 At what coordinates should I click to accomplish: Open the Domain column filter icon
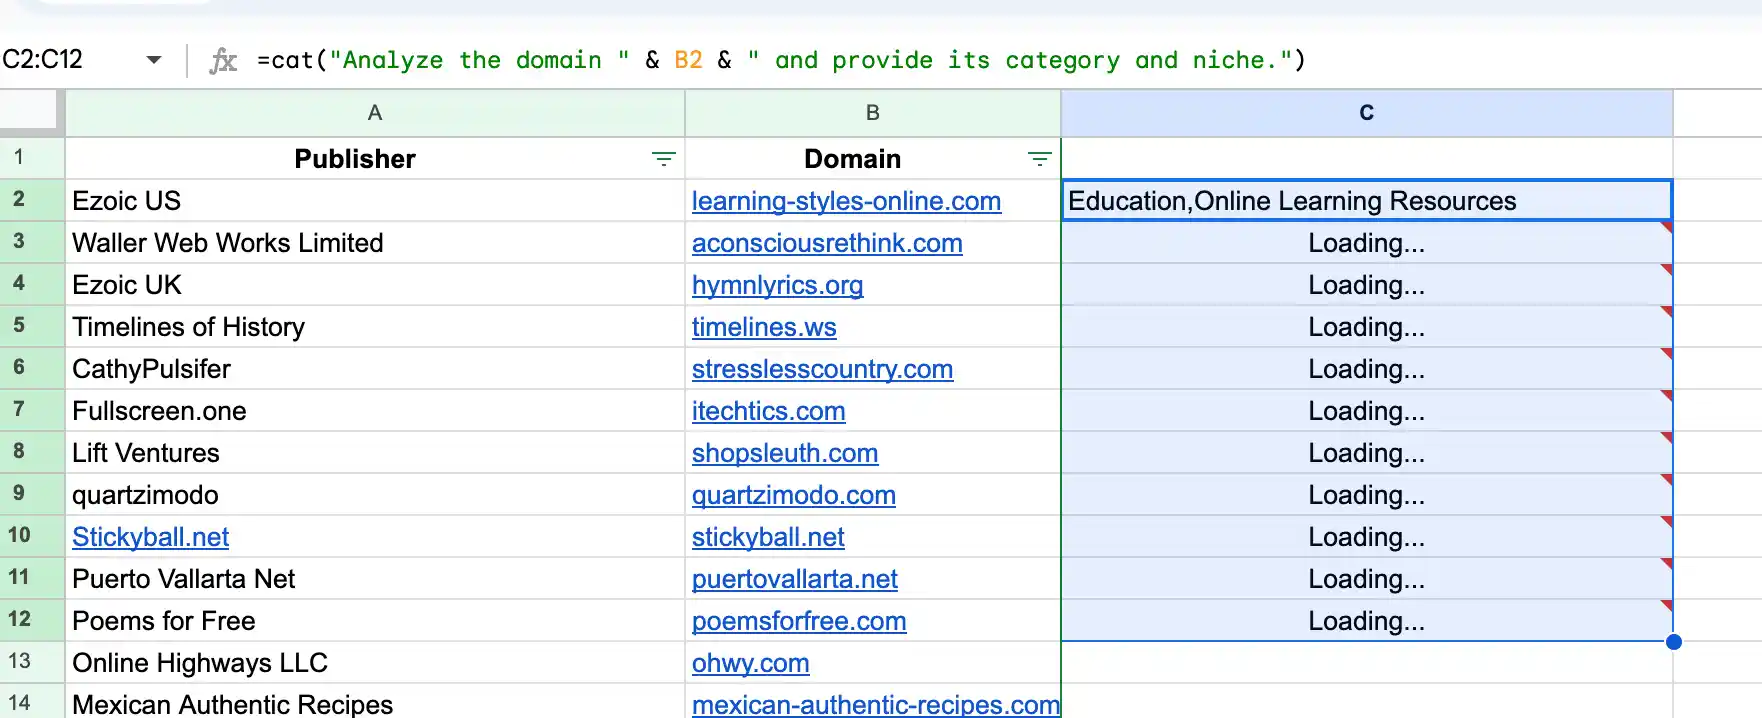(x=1039, y=159)
